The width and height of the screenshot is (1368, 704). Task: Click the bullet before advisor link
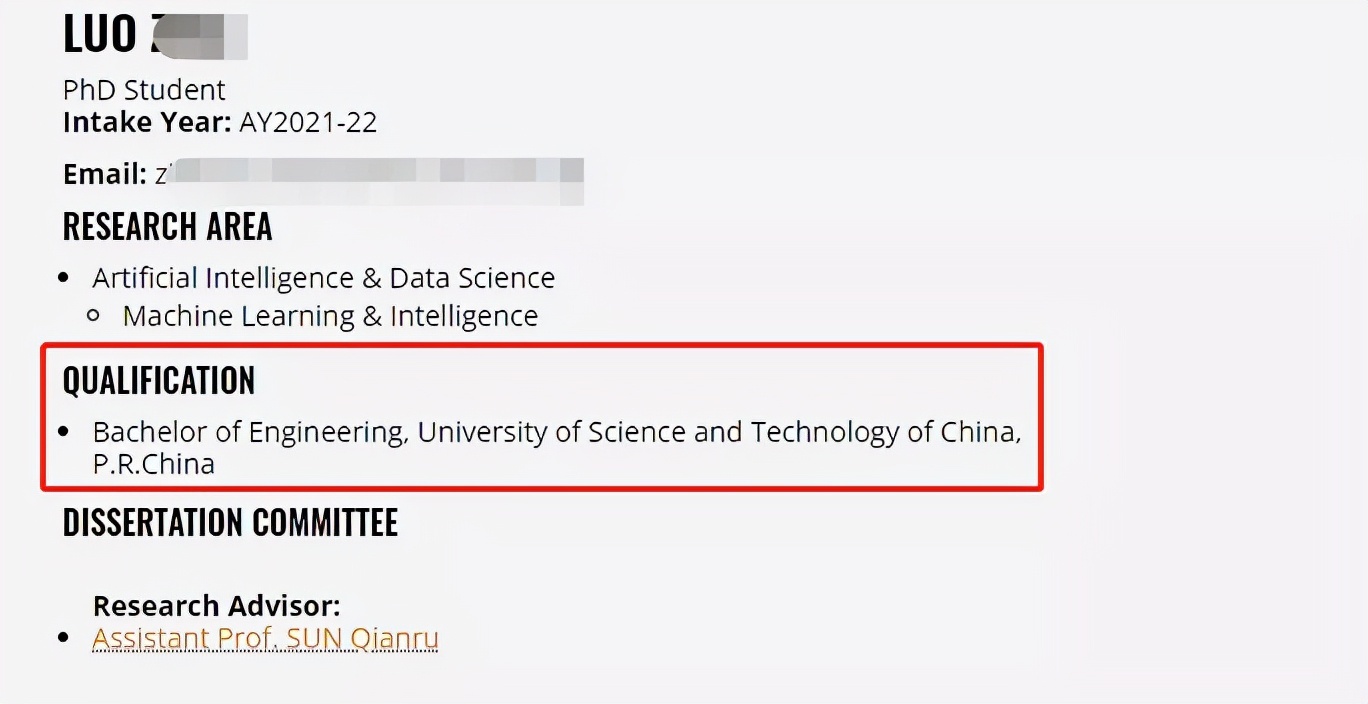(x=65, y=638)
